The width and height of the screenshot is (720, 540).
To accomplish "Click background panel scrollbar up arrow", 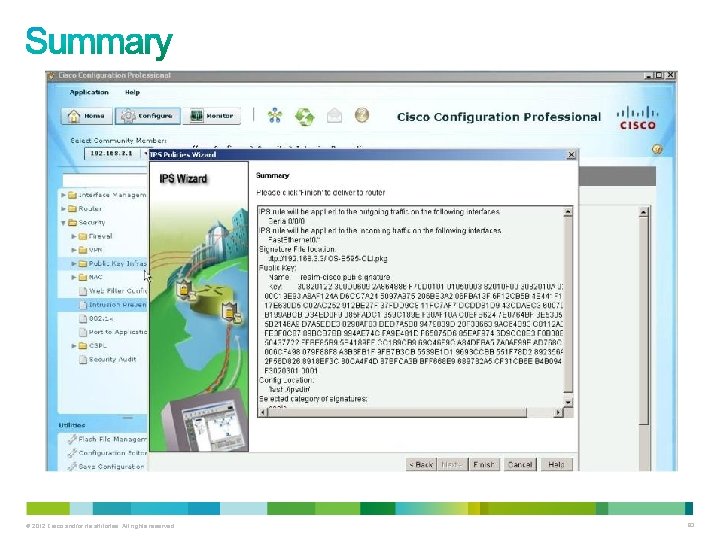I will (x=644, y=212).
